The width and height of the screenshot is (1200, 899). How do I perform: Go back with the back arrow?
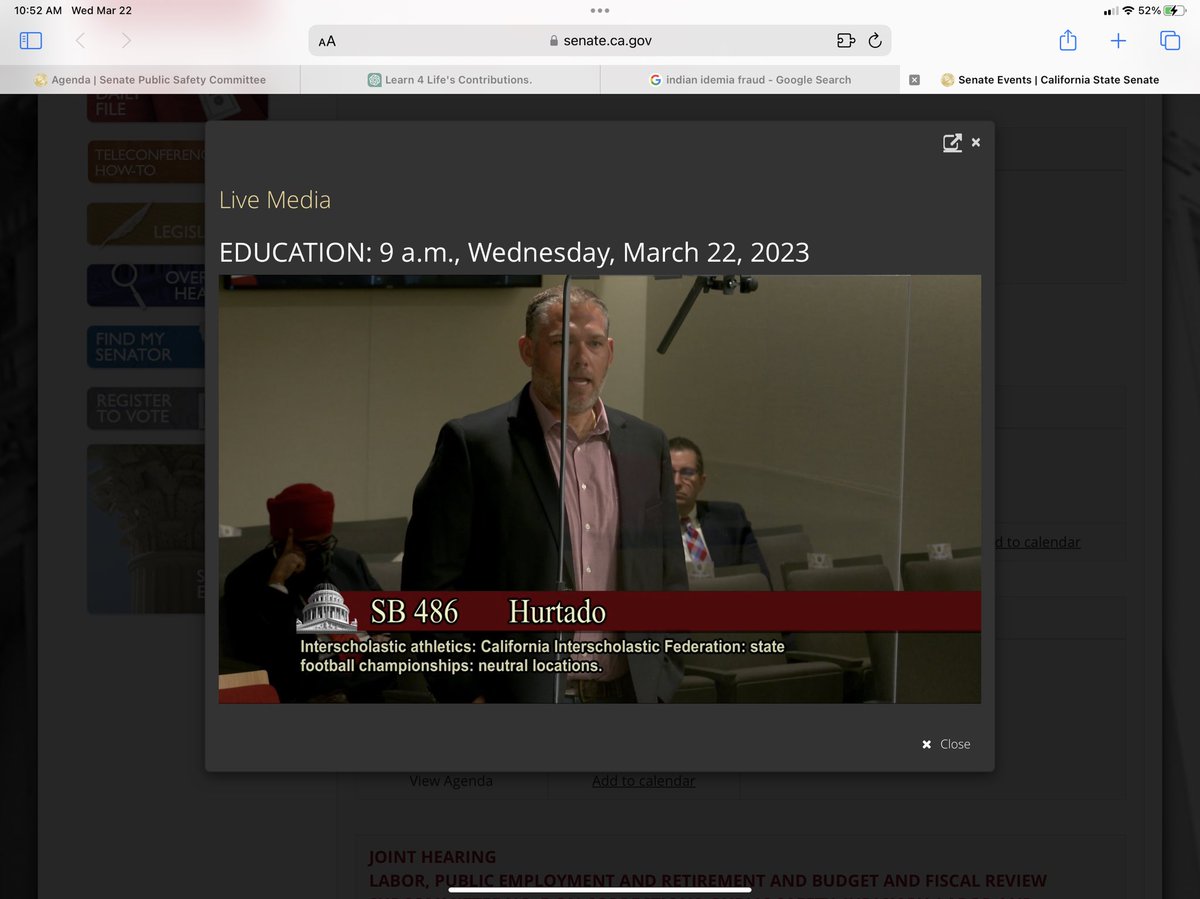(x=81, y=40)
